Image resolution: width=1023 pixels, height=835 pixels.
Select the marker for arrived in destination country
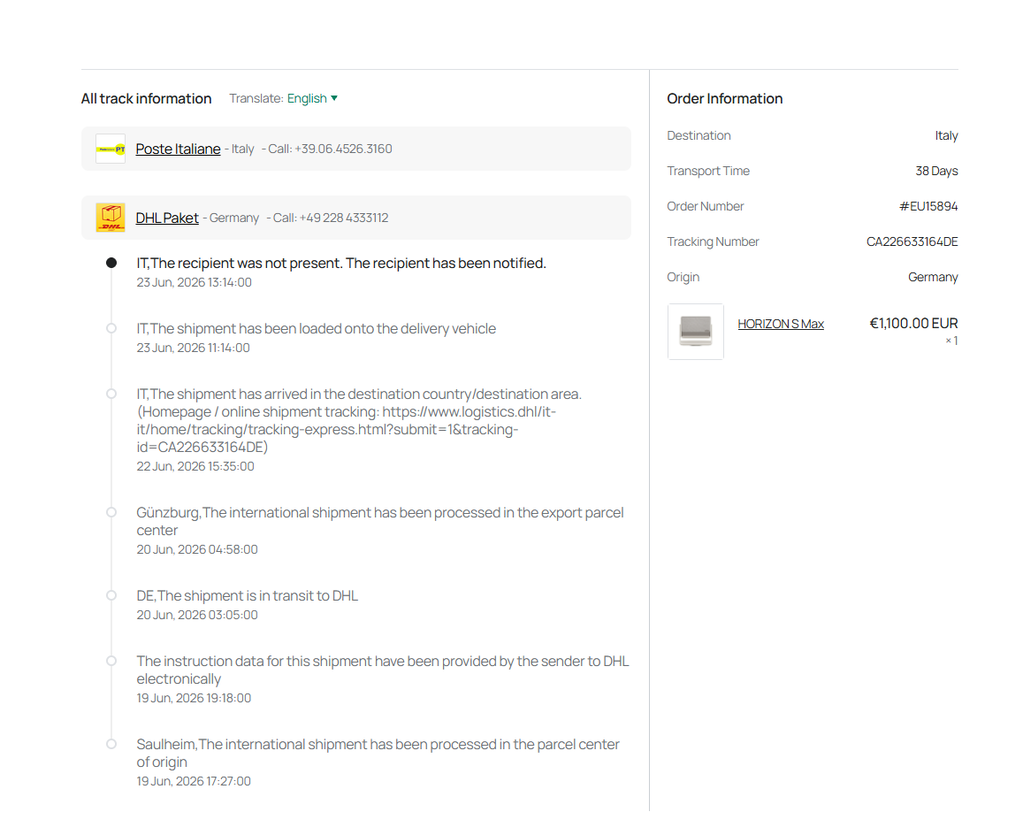click(x=112, y=394)
